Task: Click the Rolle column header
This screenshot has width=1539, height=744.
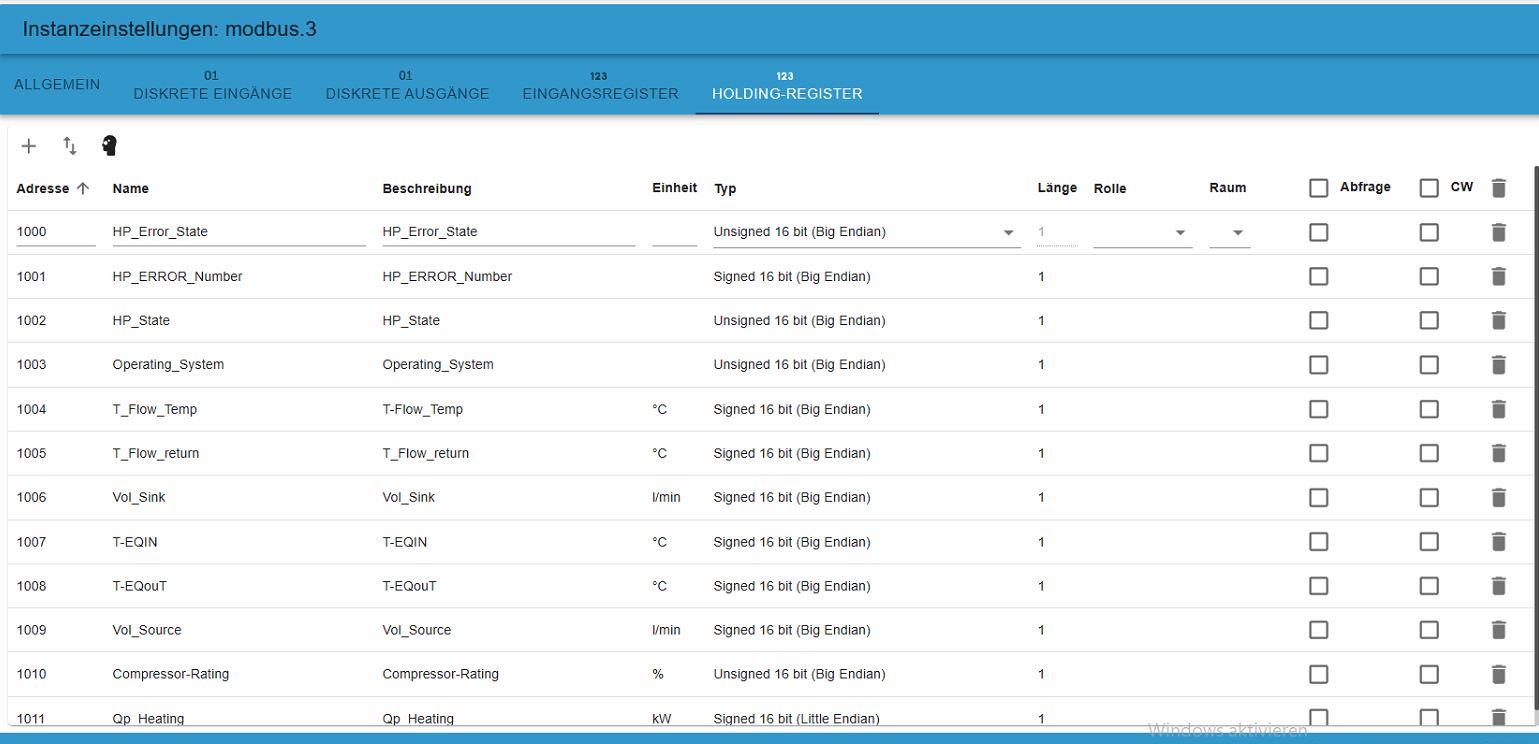Action: point(1110,188)
